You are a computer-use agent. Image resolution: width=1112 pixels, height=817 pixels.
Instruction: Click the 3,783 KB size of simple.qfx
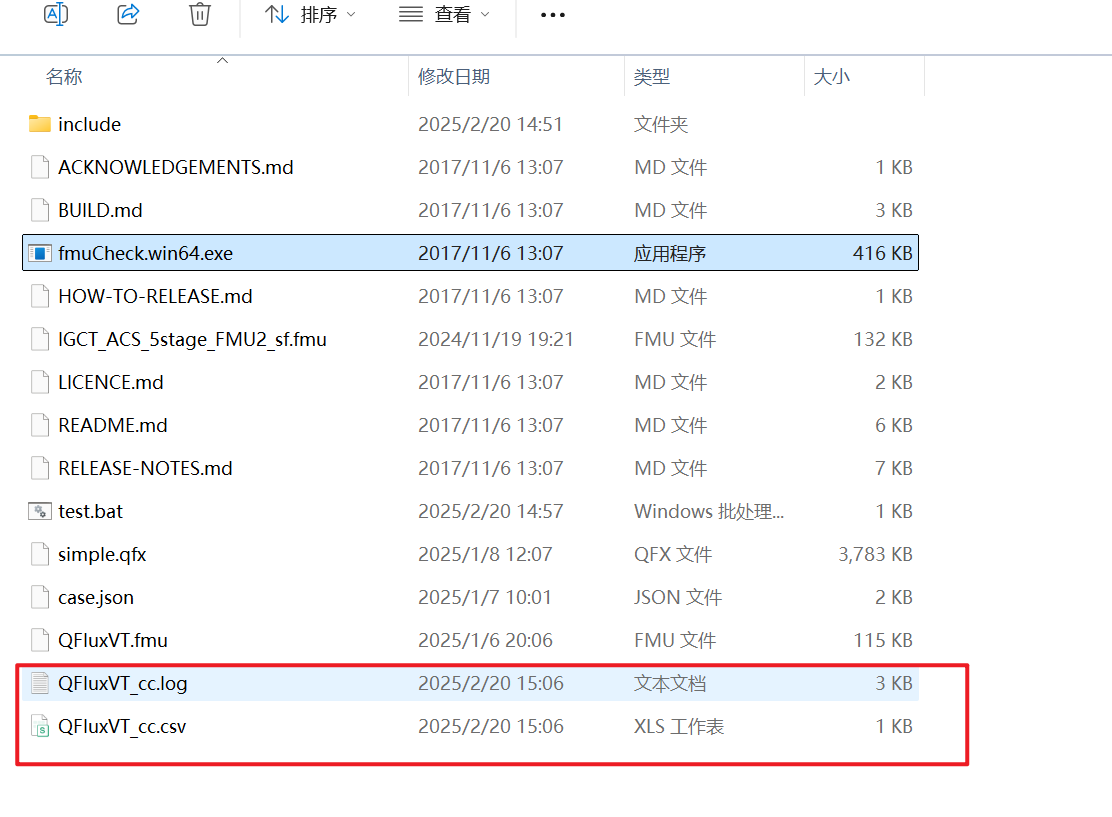coord(875,555)
